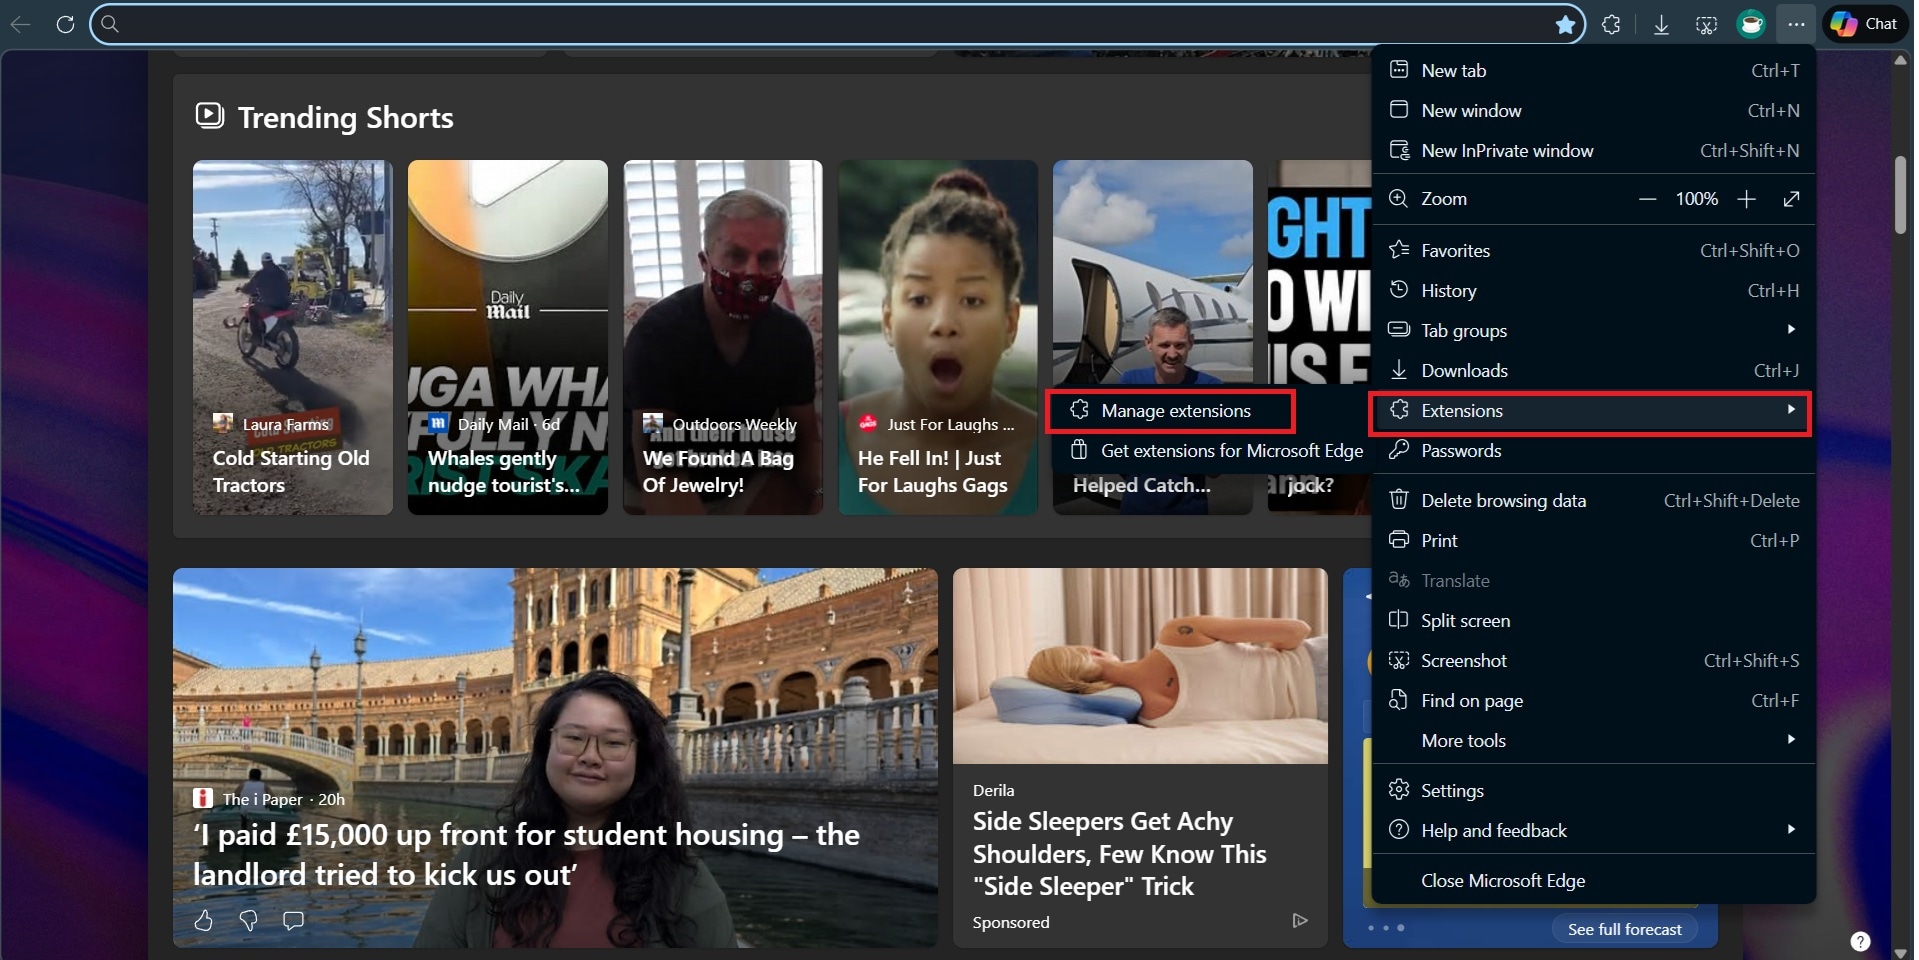Open Settings from the menu
Viewport: 1919px width, 960px height.
pos(1593,790)
